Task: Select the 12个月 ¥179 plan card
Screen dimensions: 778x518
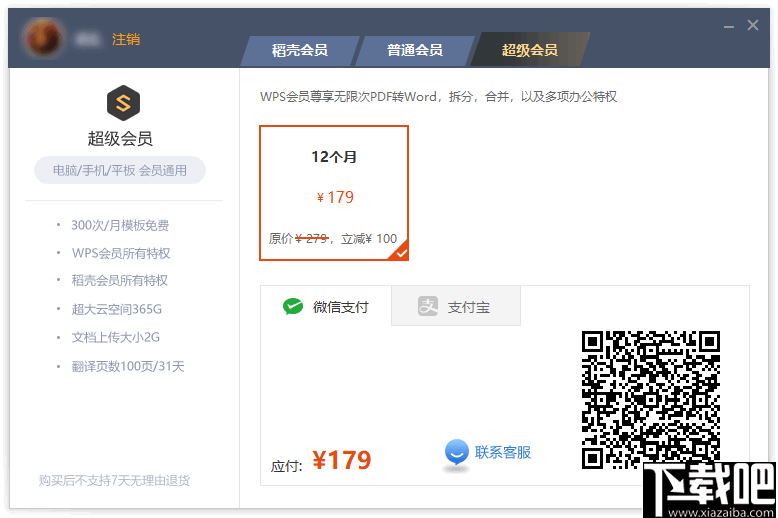Action: [x=334, y=193]
